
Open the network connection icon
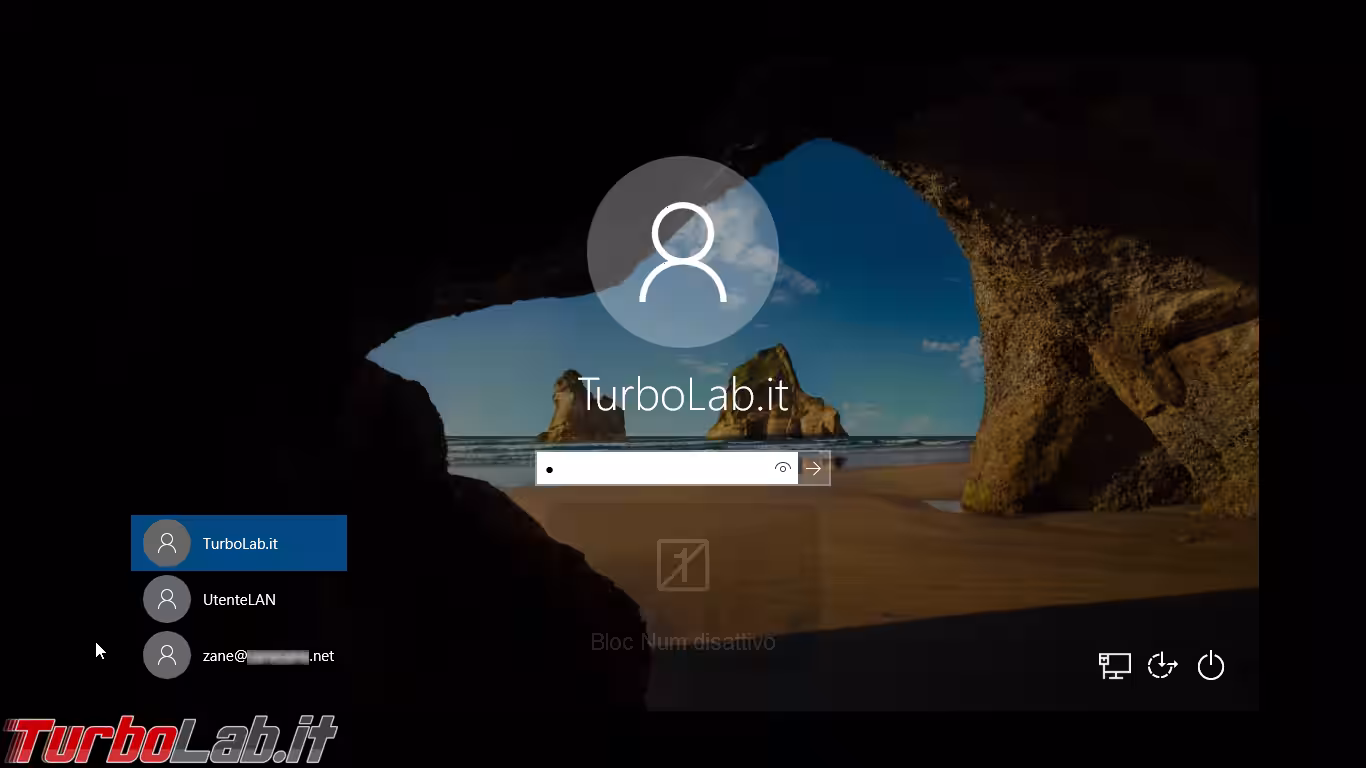1114,666
